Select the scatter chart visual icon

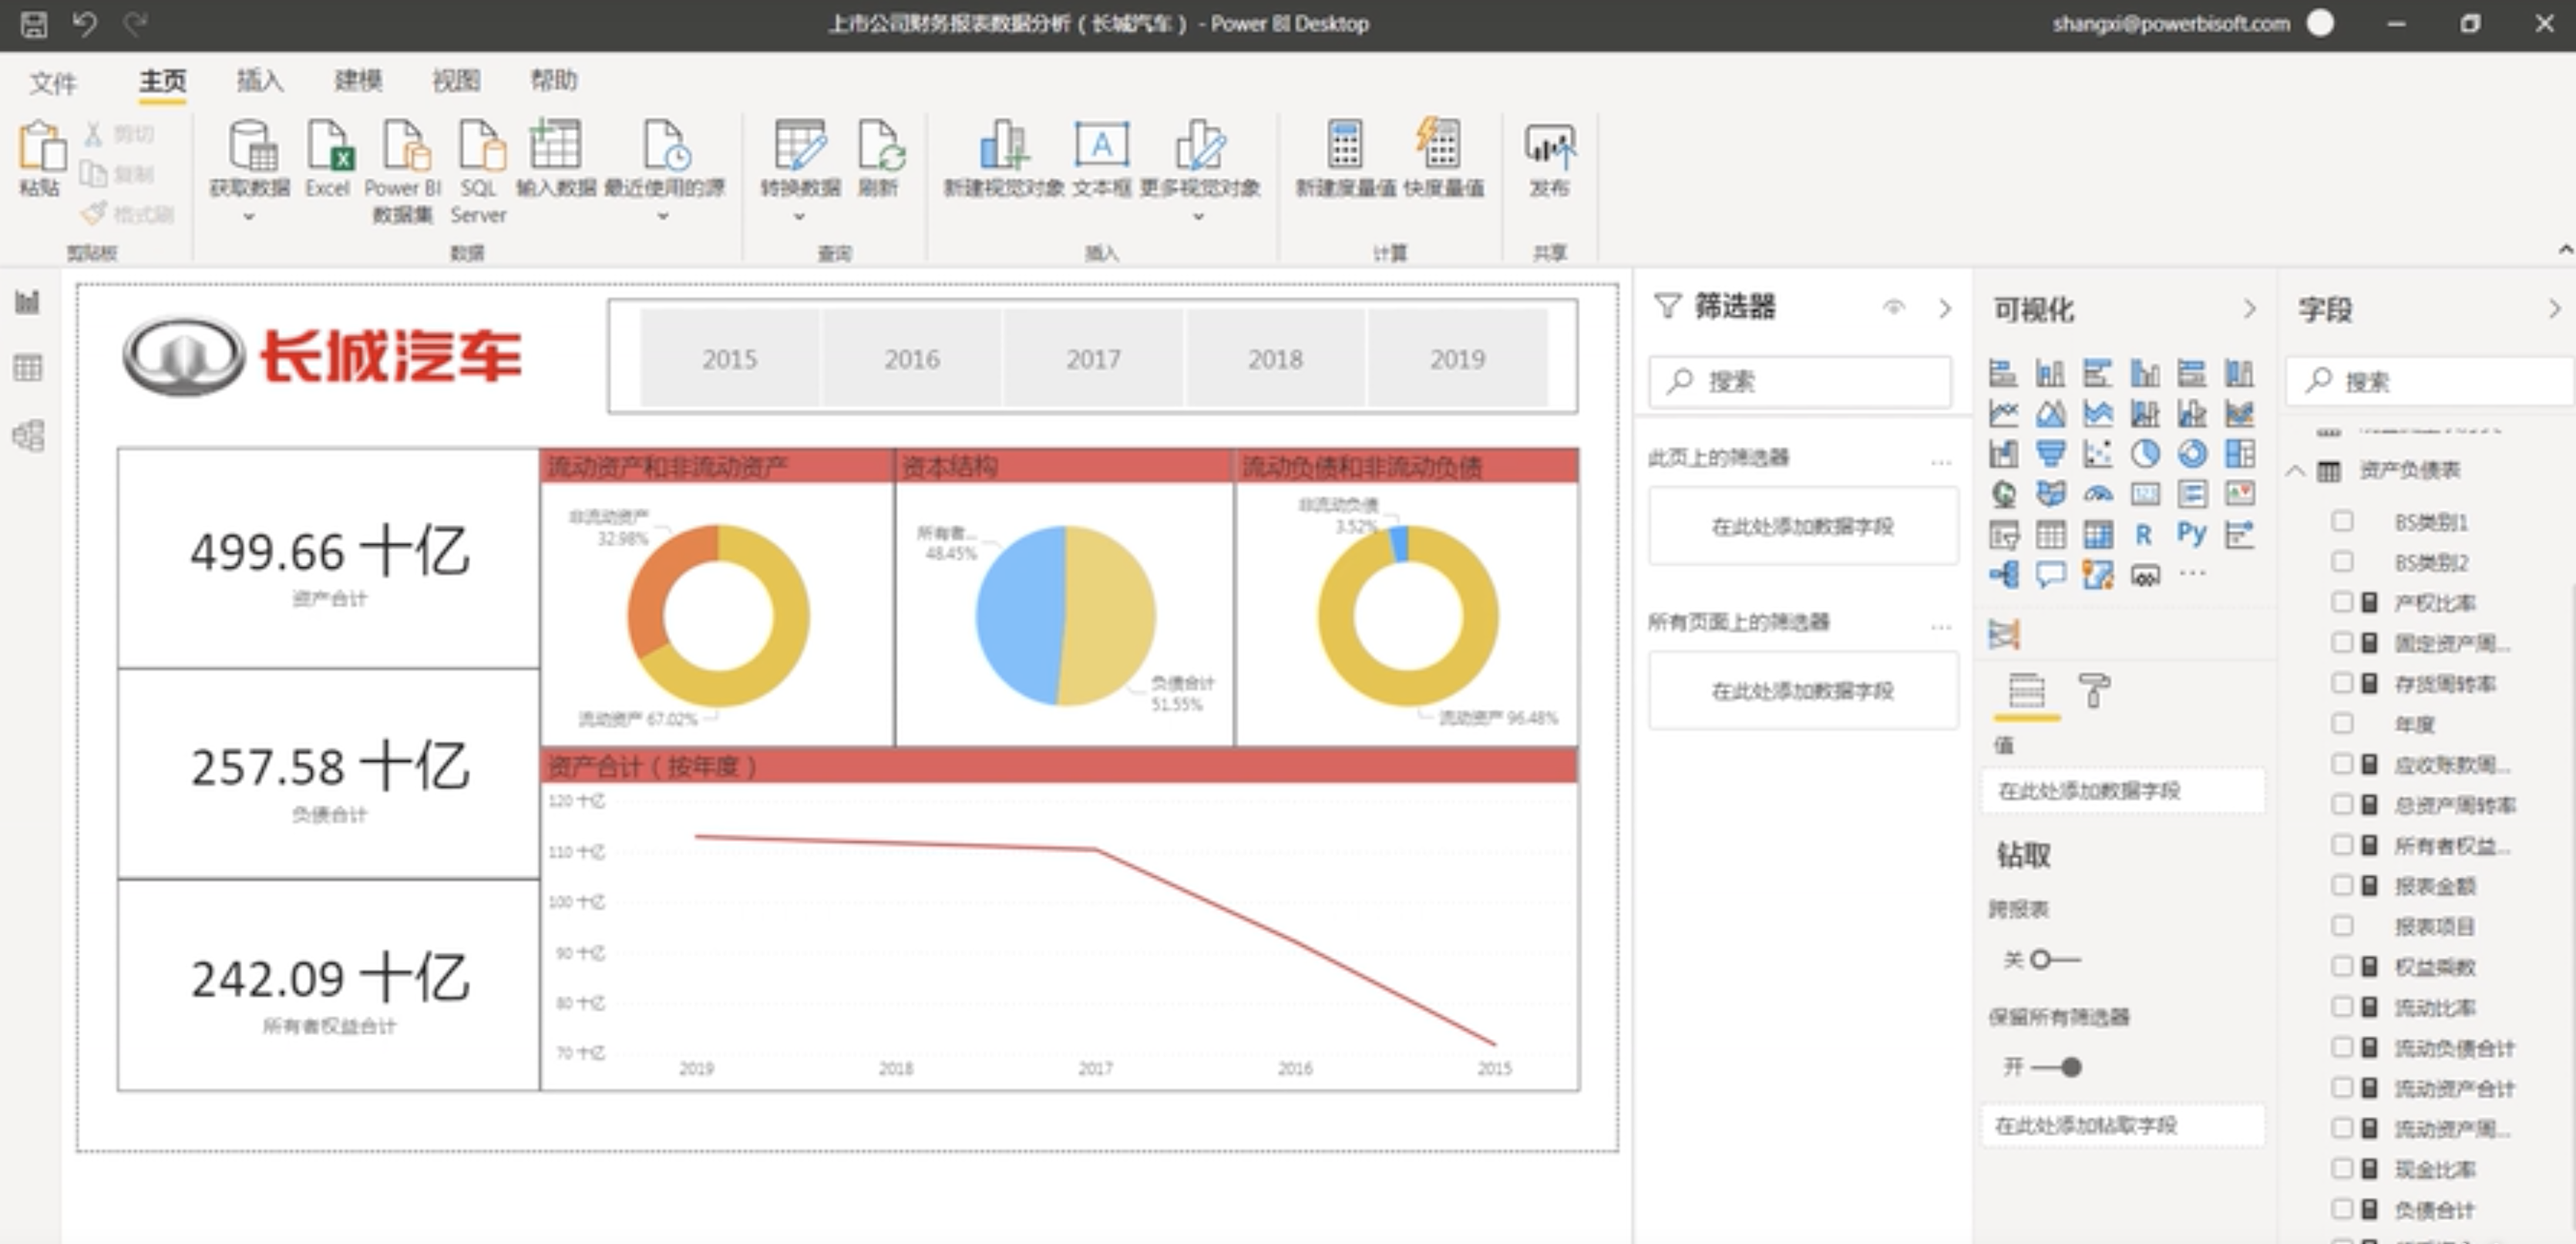[2098, 453]
